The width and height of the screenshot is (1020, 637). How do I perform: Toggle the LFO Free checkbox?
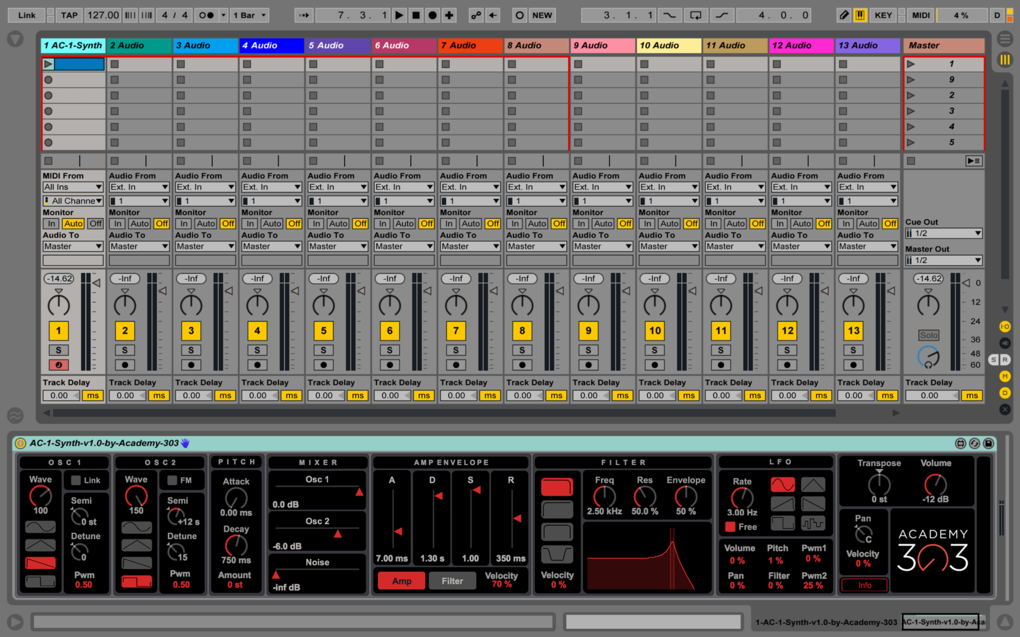pos(730,526)
